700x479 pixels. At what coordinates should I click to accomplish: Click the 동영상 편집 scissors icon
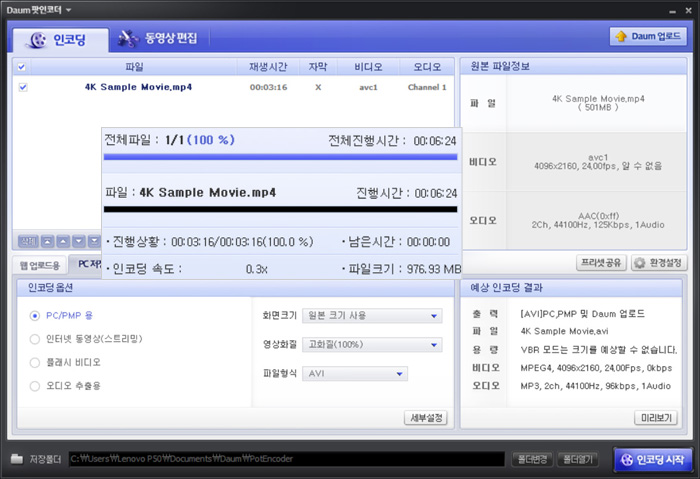coord(127,40)
